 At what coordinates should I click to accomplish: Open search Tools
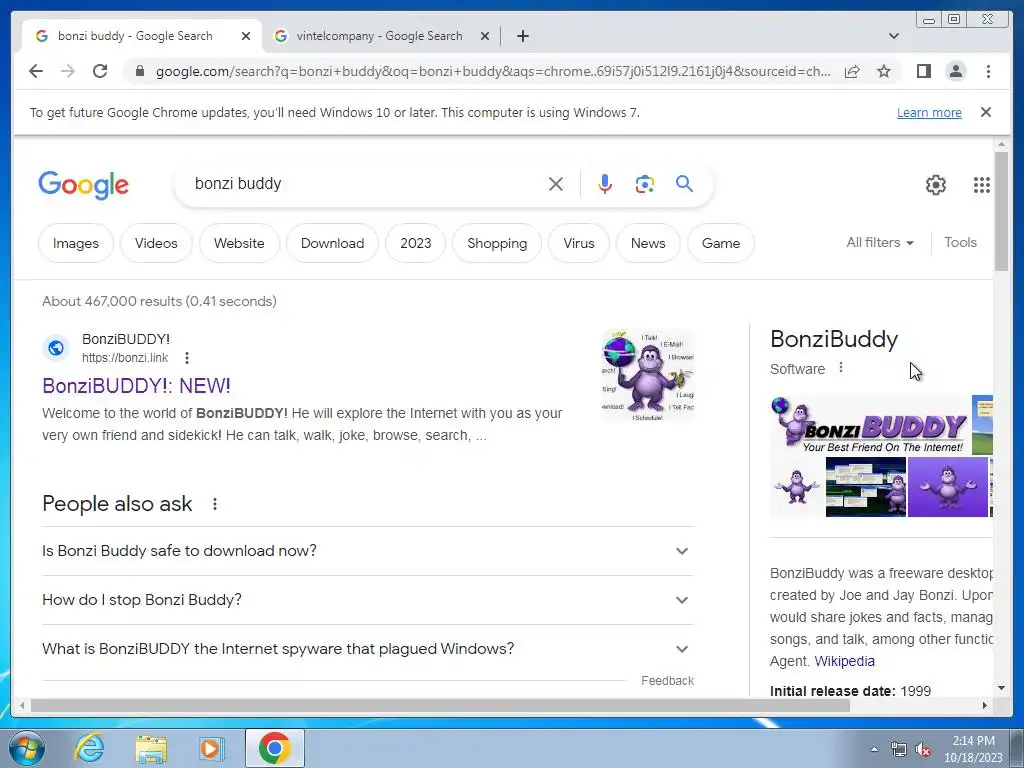pyautogui.click(x=960, y=242)
